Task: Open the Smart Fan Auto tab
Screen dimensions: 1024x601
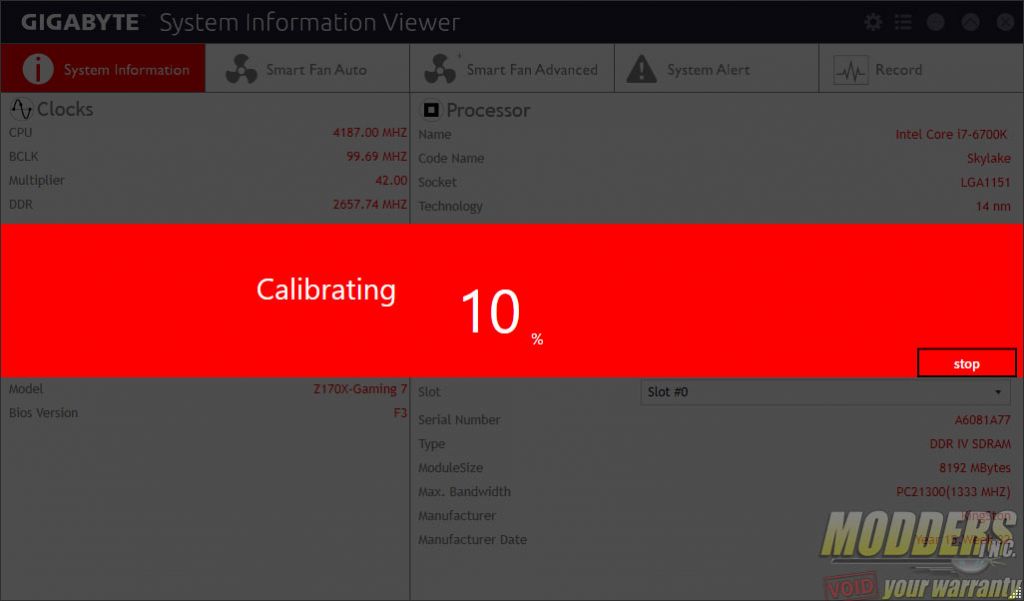Action: point(308,69)
